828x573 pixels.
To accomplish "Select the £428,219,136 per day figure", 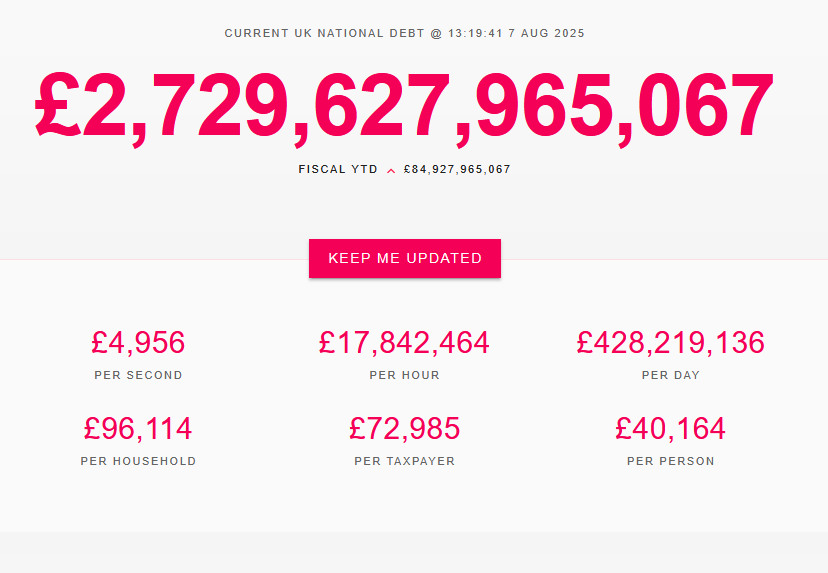I will [671, 342].
